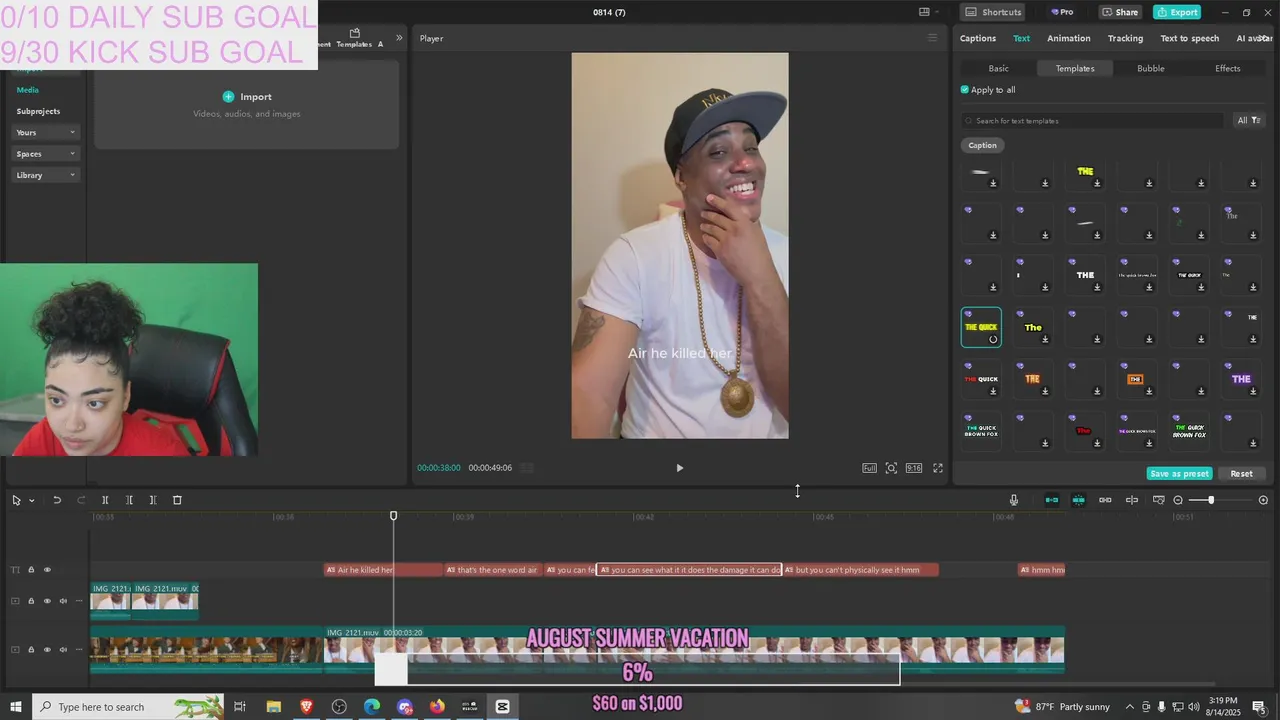This screenshot has width=1280, height=720.
Task: Toggle preview axis icon
Action: 1132,500
